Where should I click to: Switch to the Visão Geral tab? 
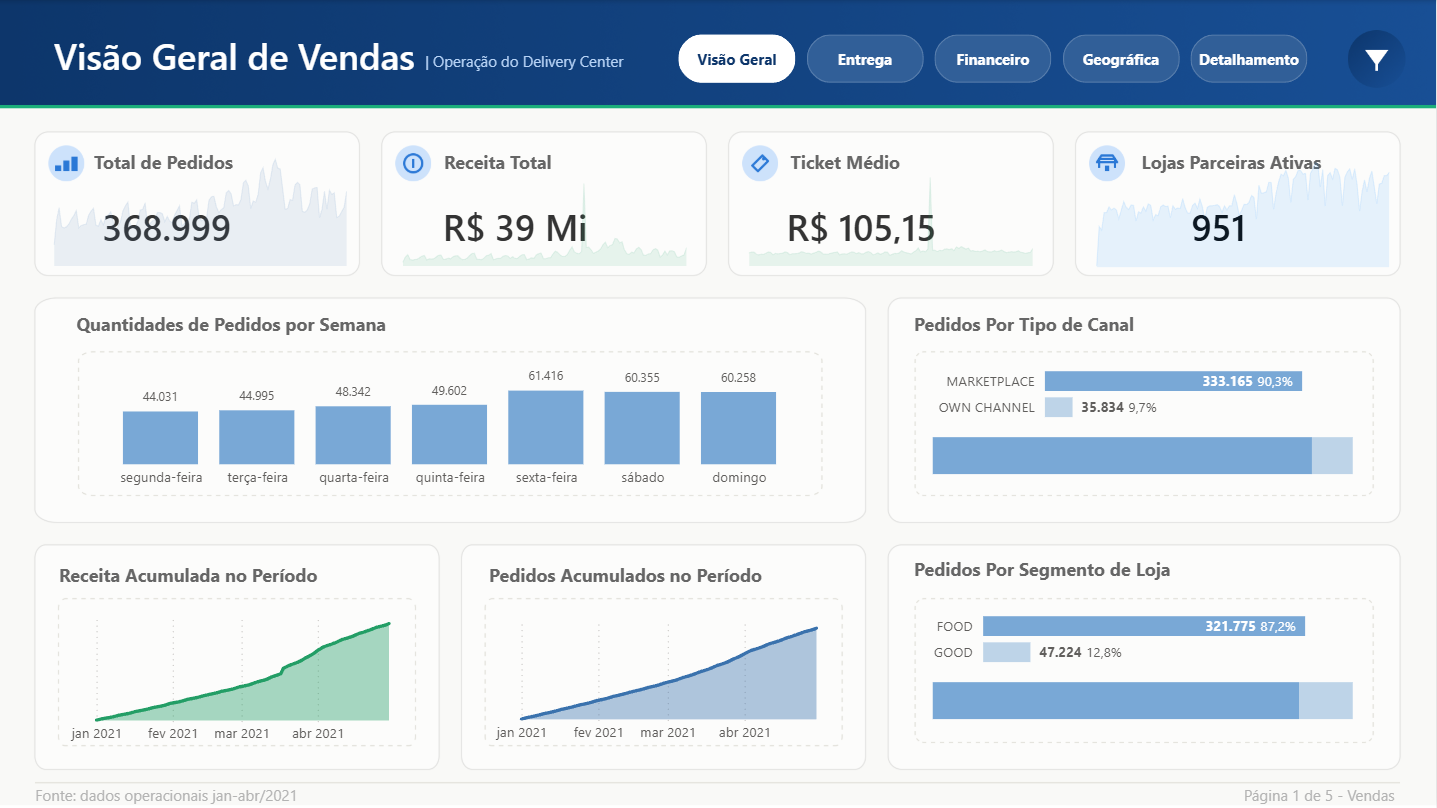coord(737,59)
